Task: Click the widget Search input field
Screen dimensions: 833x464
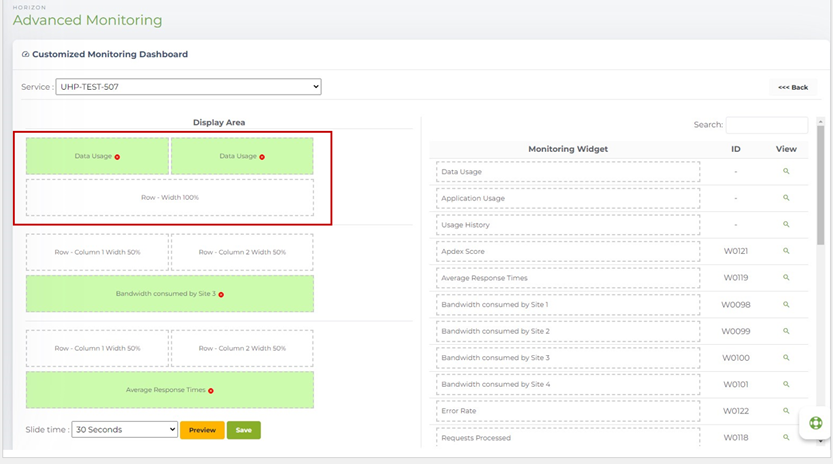Action: [x=766, y=125]
